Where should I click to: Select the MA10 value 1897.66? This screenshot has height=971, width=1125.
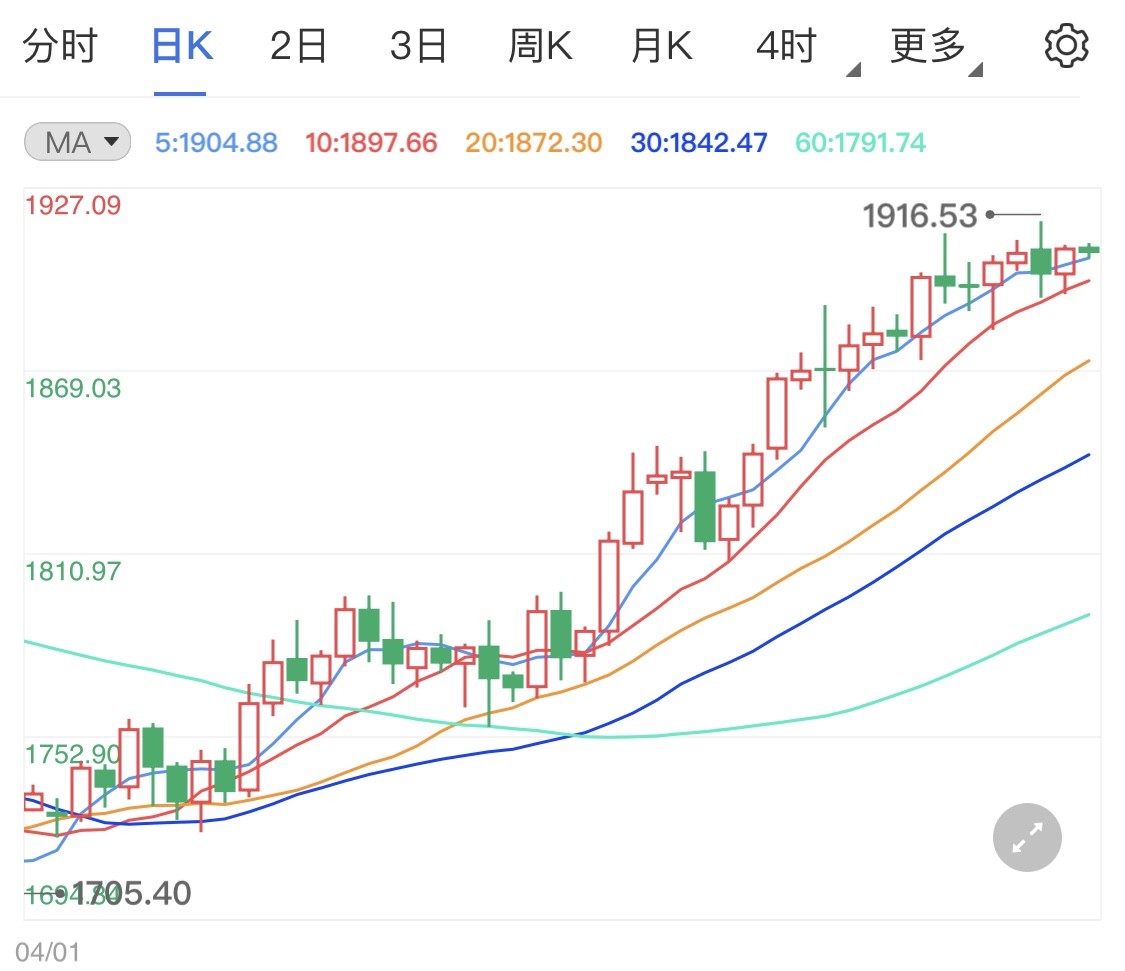pos(370,142)
